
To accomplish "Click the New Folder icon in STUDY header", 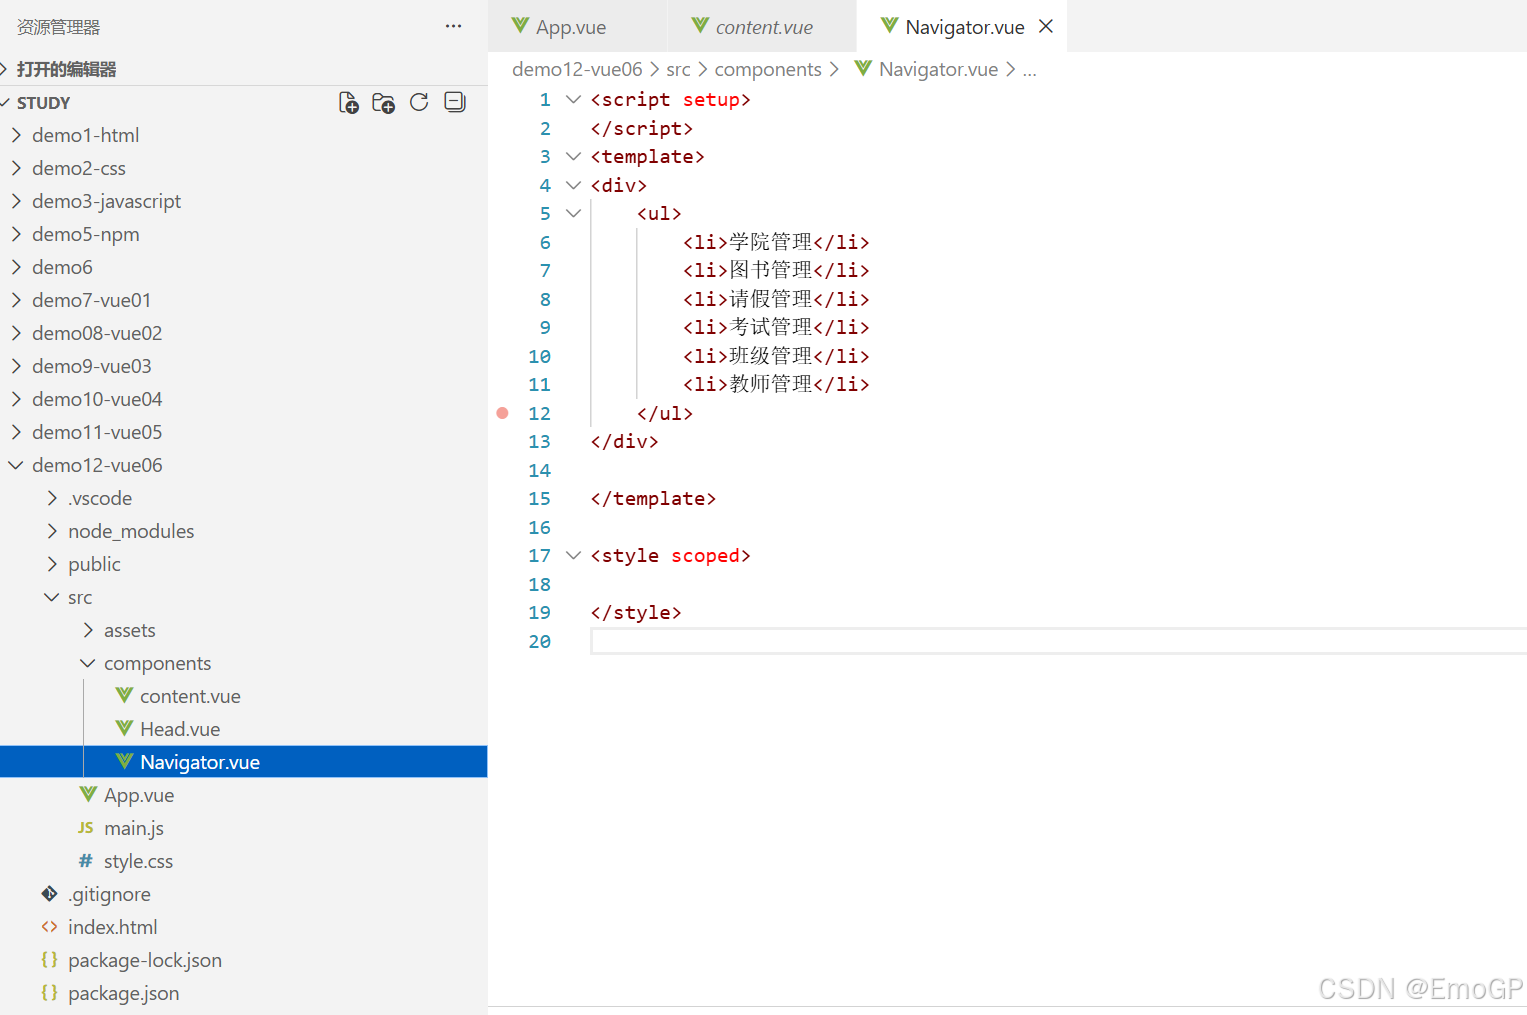I will point(384,103).
